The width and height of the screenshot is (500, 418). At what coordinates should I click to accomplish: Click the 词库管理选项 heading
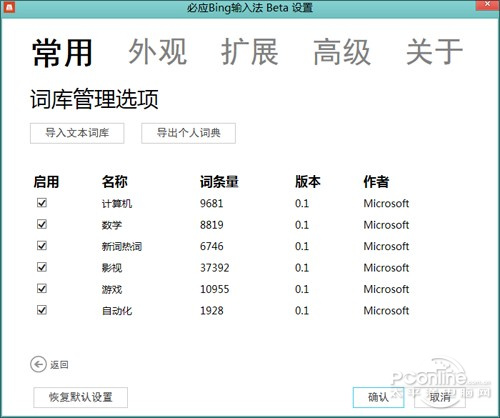coord(94,99)
